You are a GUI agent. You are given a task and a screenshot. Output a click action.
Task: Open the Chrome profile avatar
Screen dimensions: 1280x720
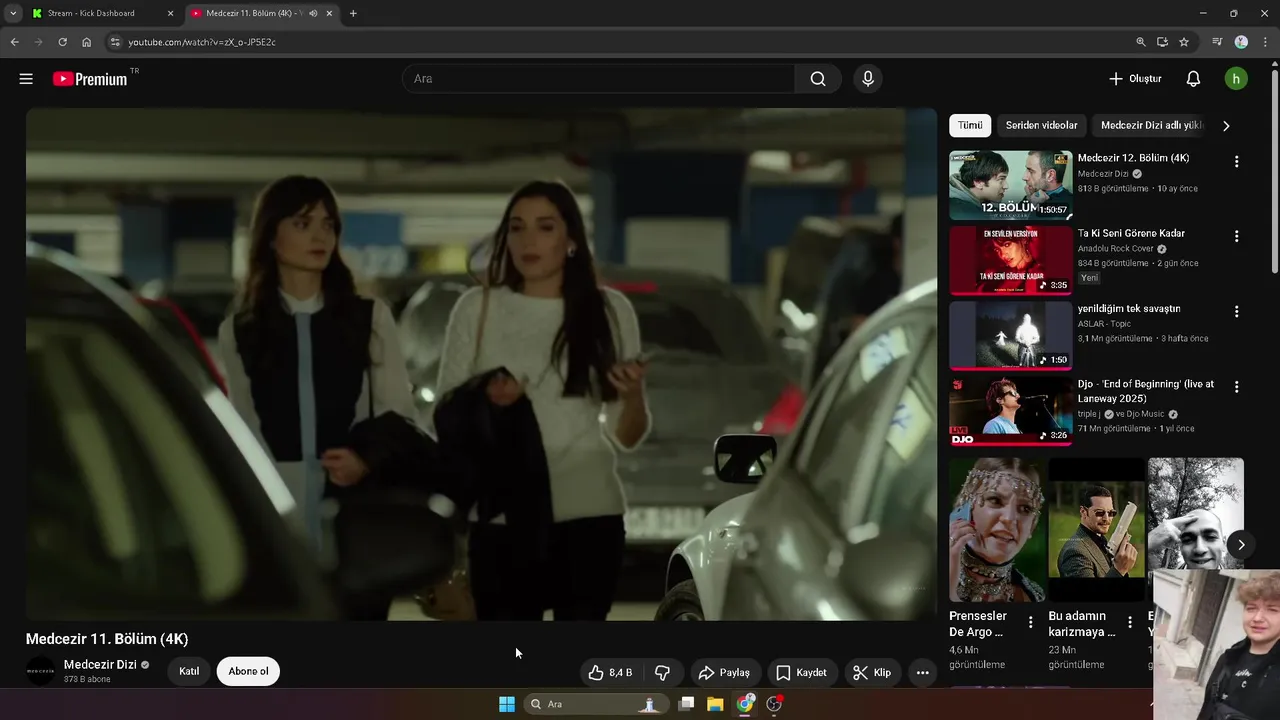pos(1241,42)
